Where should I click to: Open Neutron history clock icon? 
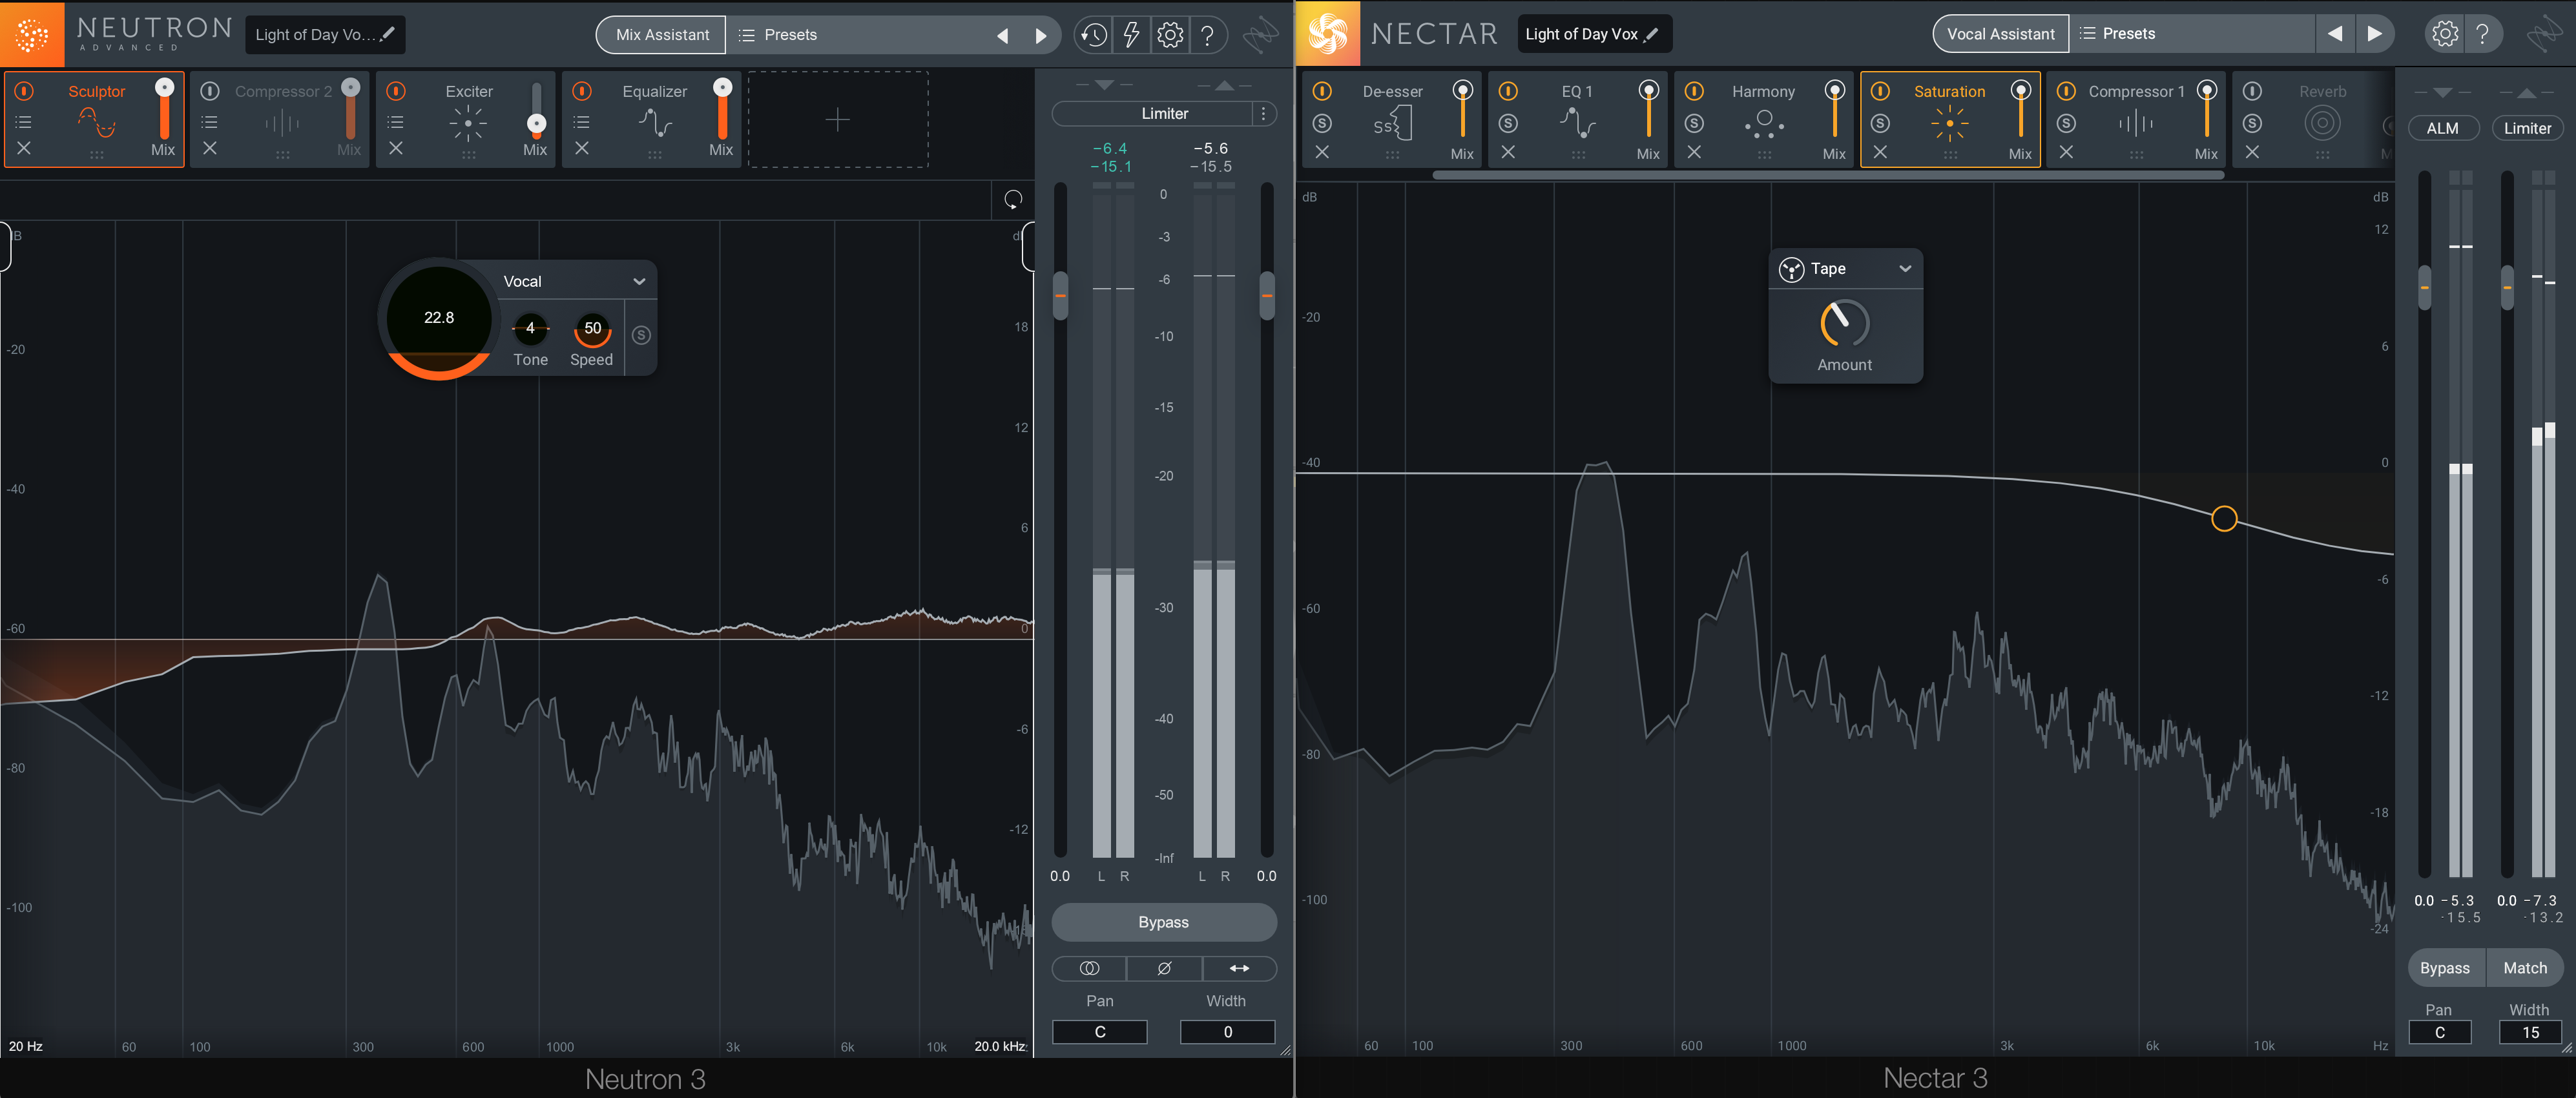click(x=1093, y=35)
